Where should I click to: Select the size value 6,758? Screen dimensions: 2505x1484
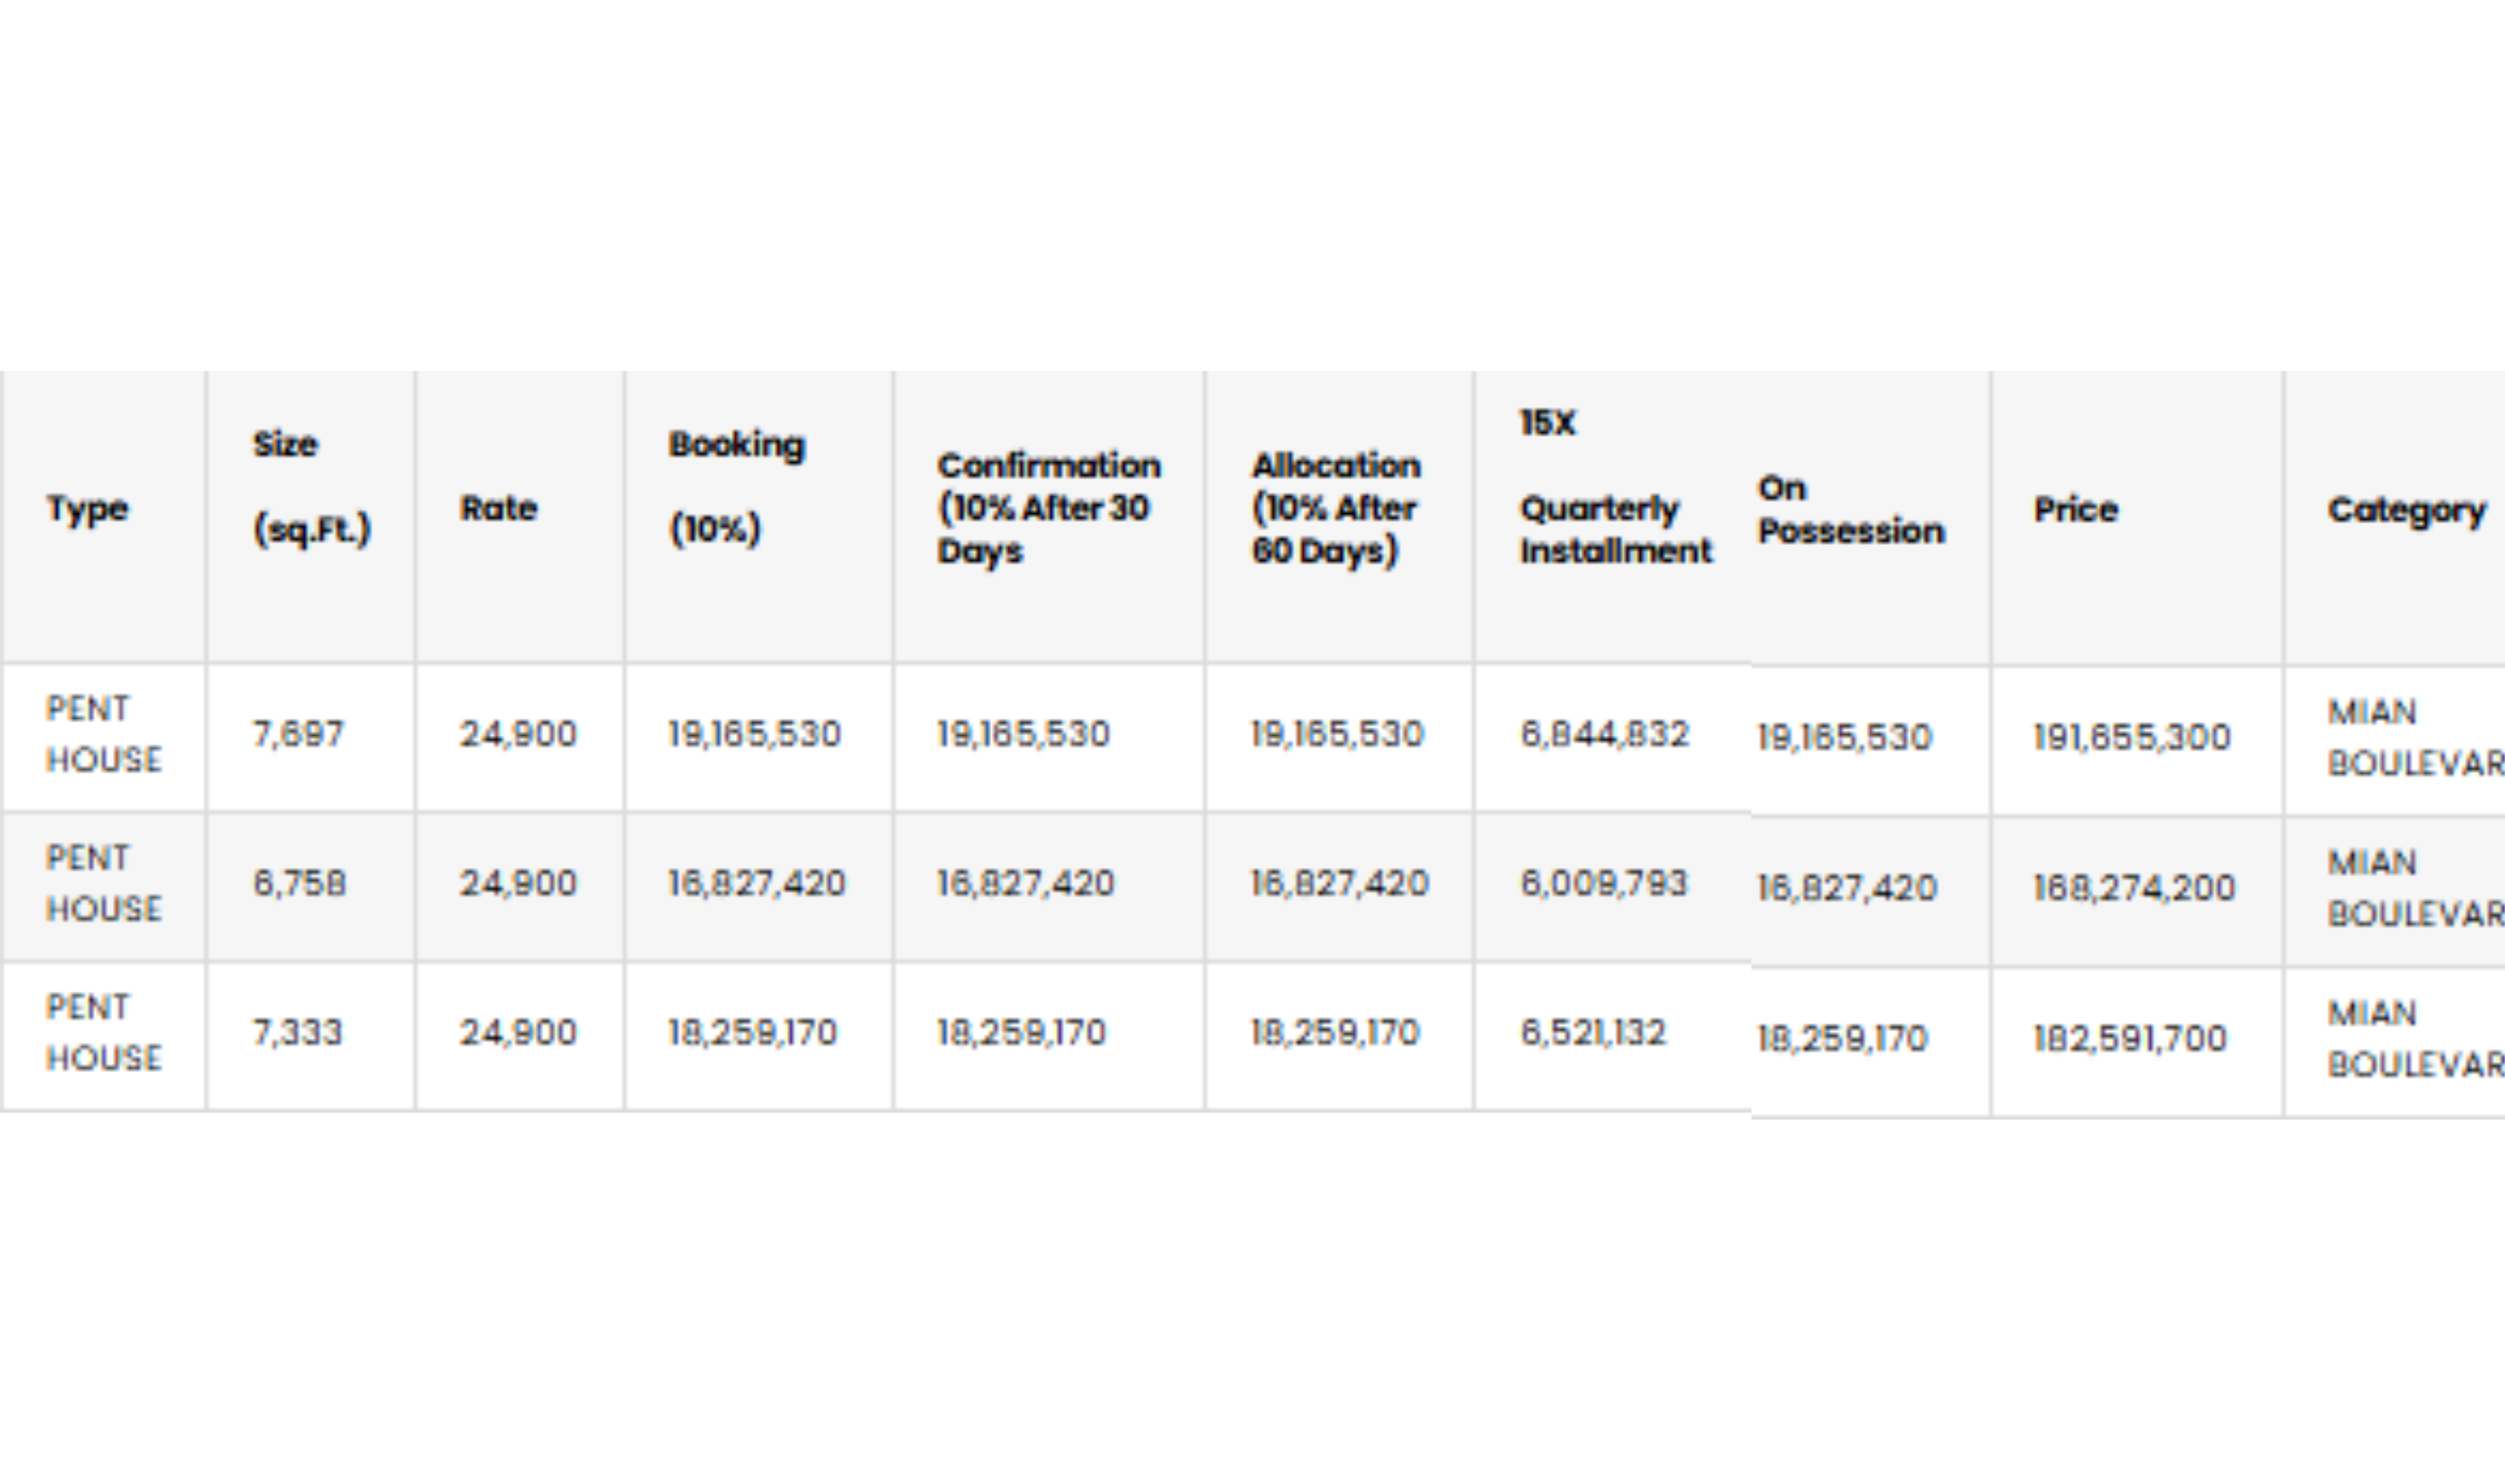pos(299,884)
